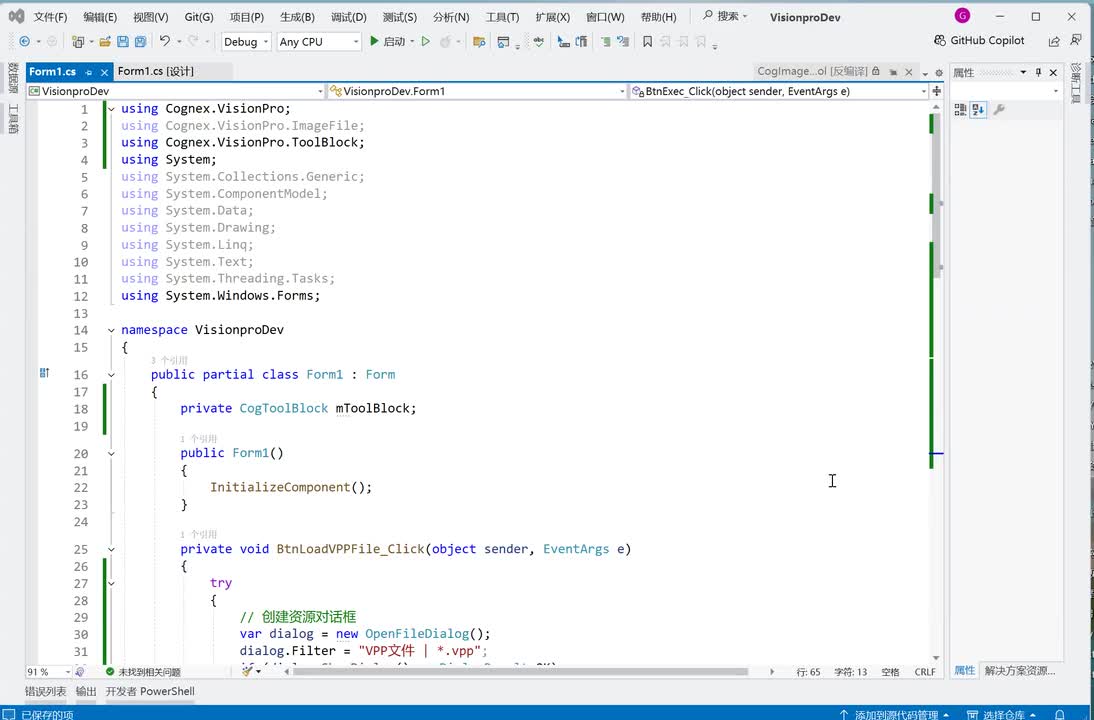Image resolution: width=1094 pixels, height=720 pixels.
Task: Toggle alphabetical sort in properties panel
Action: 978,110
